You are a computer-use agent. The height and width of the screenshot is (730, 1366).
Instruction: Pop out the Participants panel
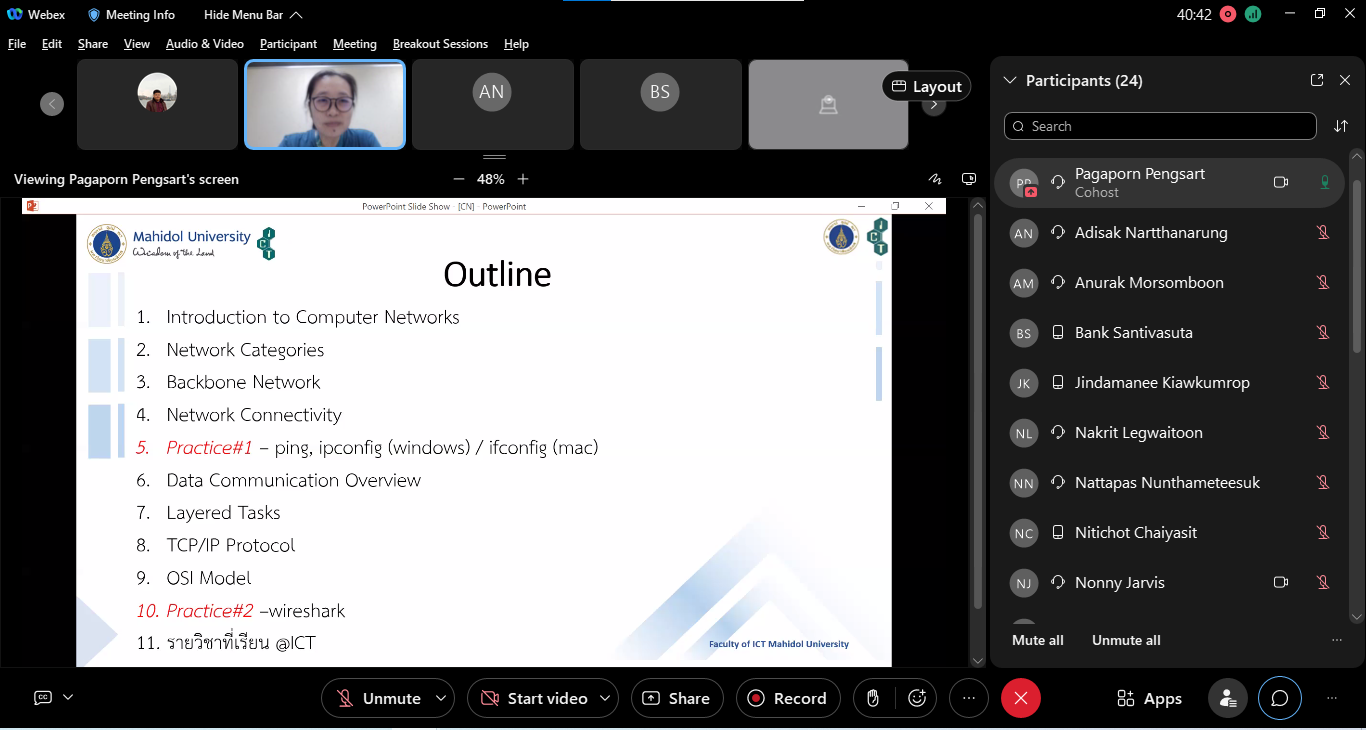1317,80
